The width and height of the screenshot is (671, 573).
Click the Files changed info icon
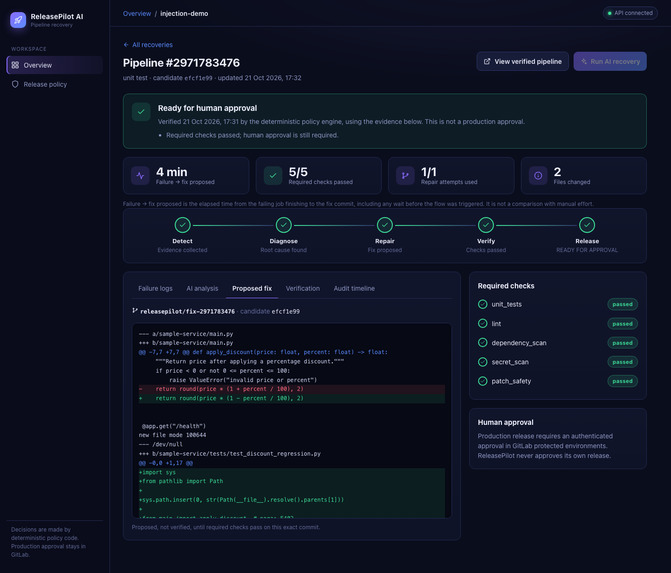[x=538, y=175]
